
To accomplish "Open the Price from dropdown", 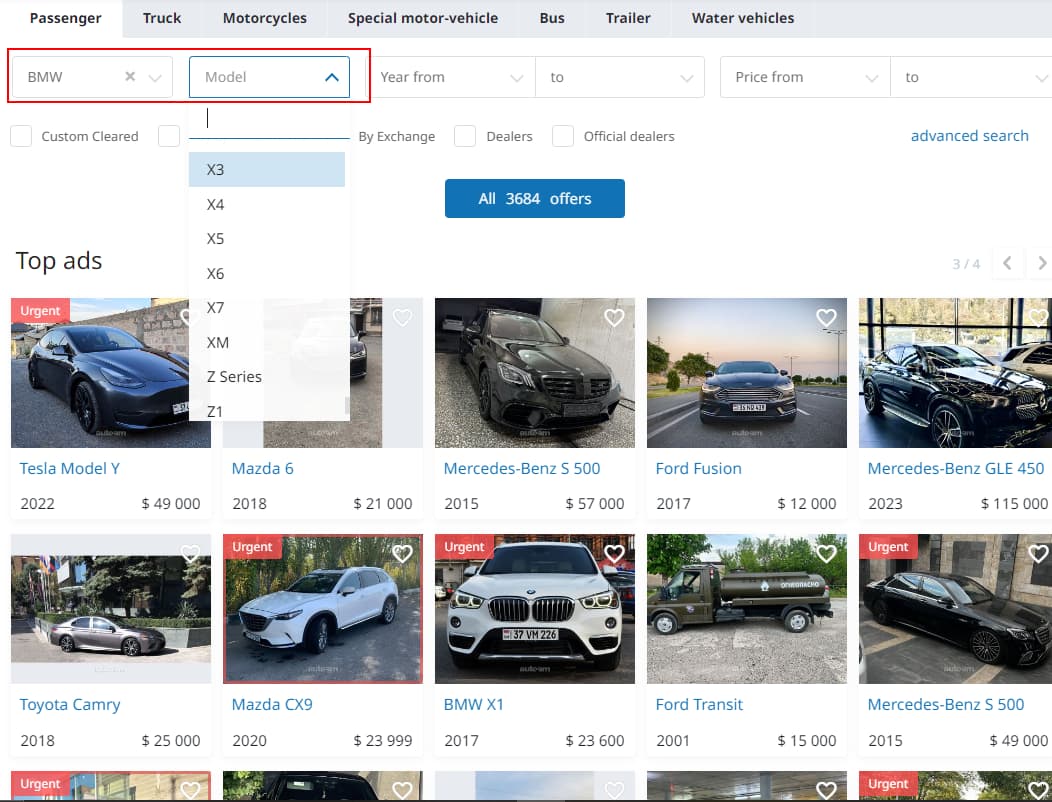I will point(805,77).
